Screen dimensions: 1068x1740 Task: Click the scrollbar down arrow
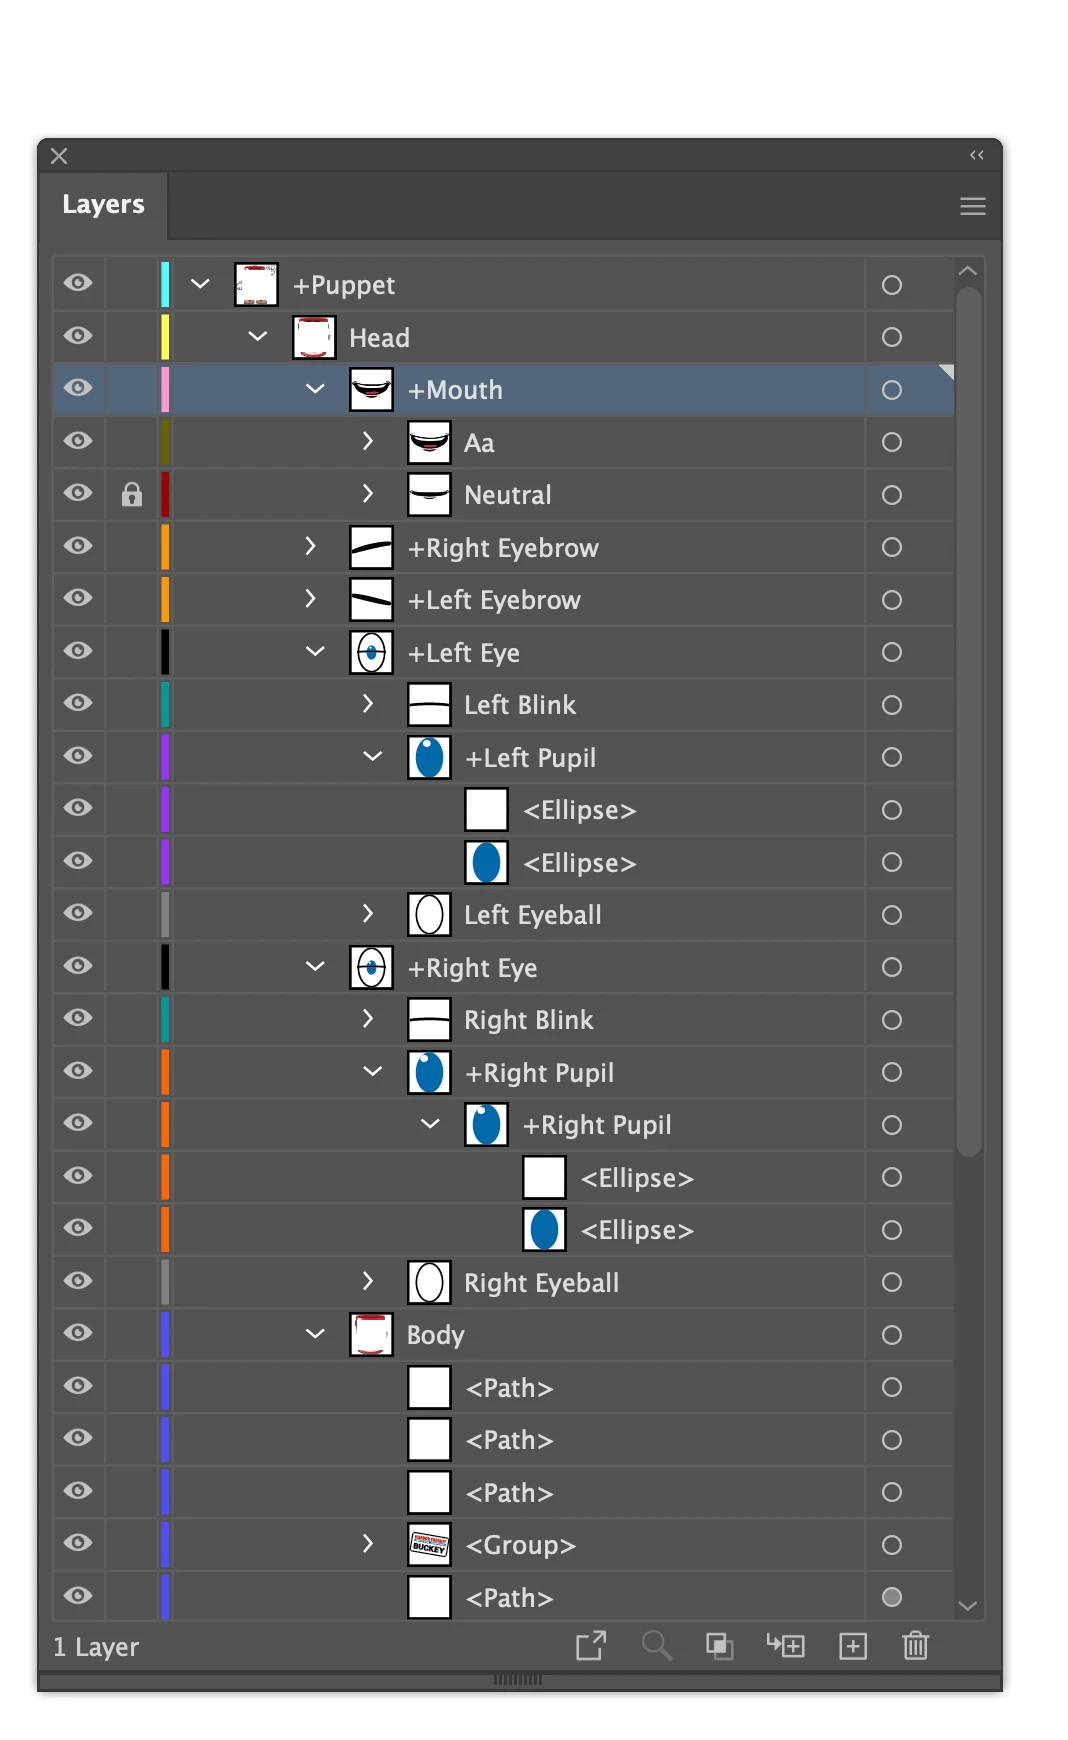click(967, 1605)
